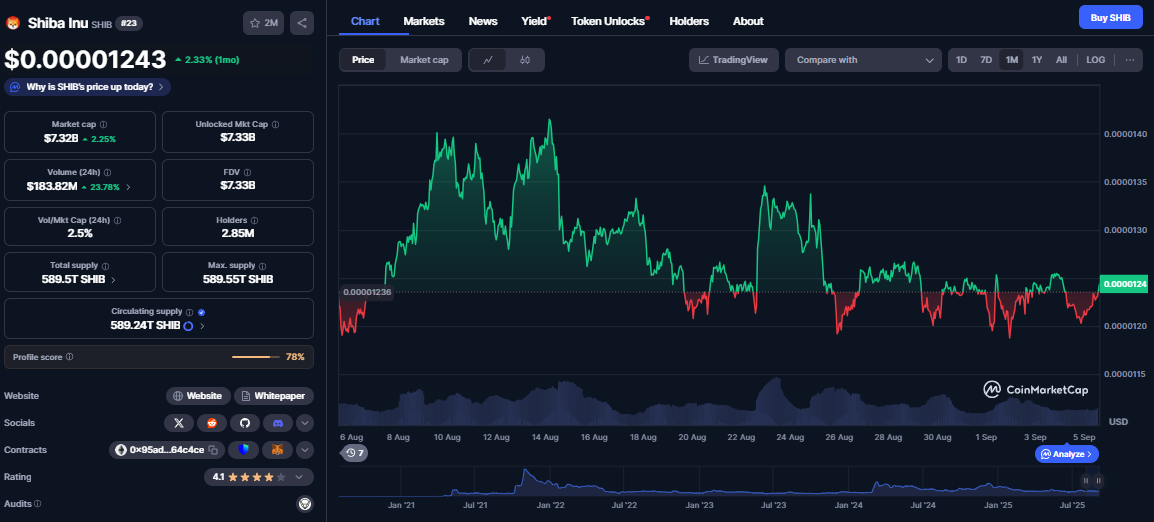Select the Price chart toggle
The image size is (1154, 522).
coord(363,60)
